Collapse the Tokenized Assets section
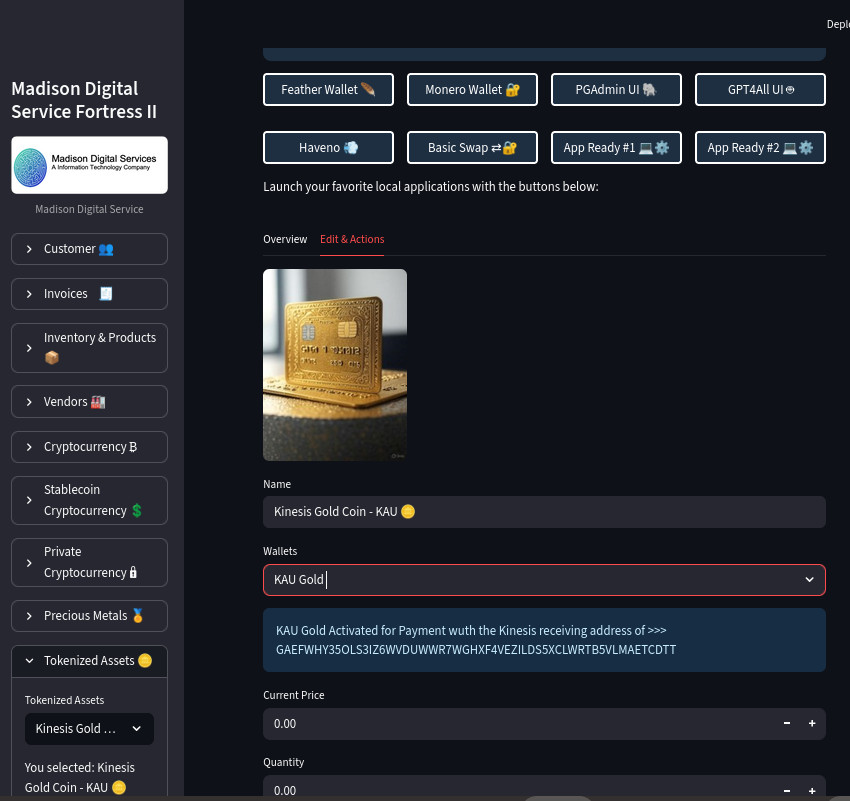Image resolution: width=850 pixels, height=801 pixels. (x=89, y=661)
